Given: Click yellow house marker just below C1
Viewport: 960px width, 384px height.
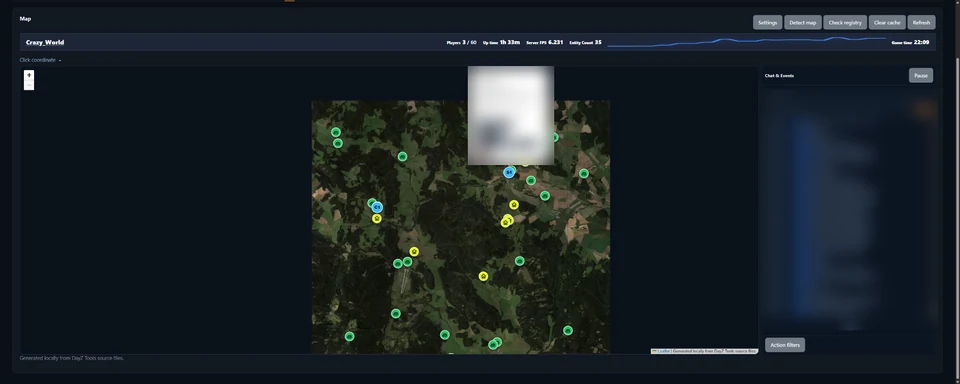Looking at the screenshot, I should (x=377, y=219).
